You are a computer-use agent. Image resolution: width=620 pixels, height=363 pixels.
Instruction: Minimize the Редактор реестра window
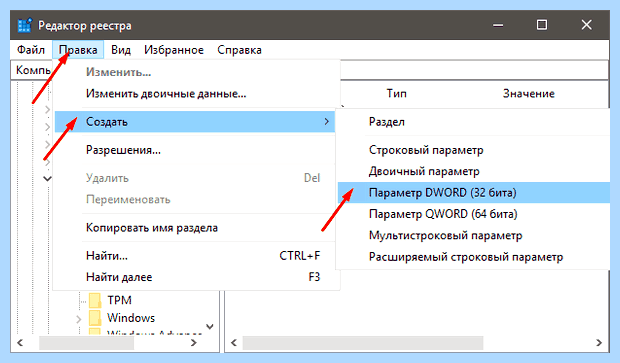pos(498,25)
